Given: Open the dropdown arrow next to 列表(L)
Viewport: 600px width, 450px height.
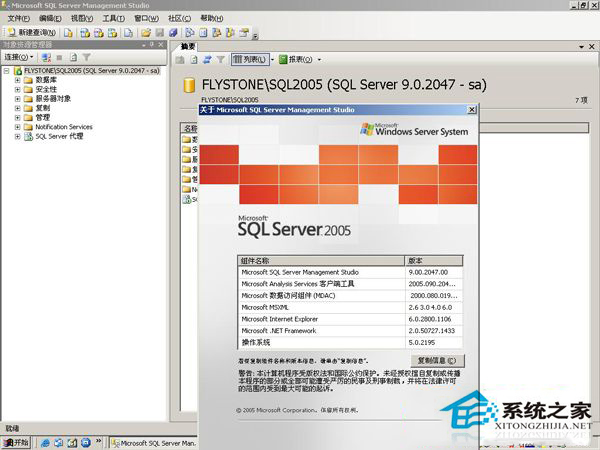Looking at the screenshot, I should (x=272, y=60).
